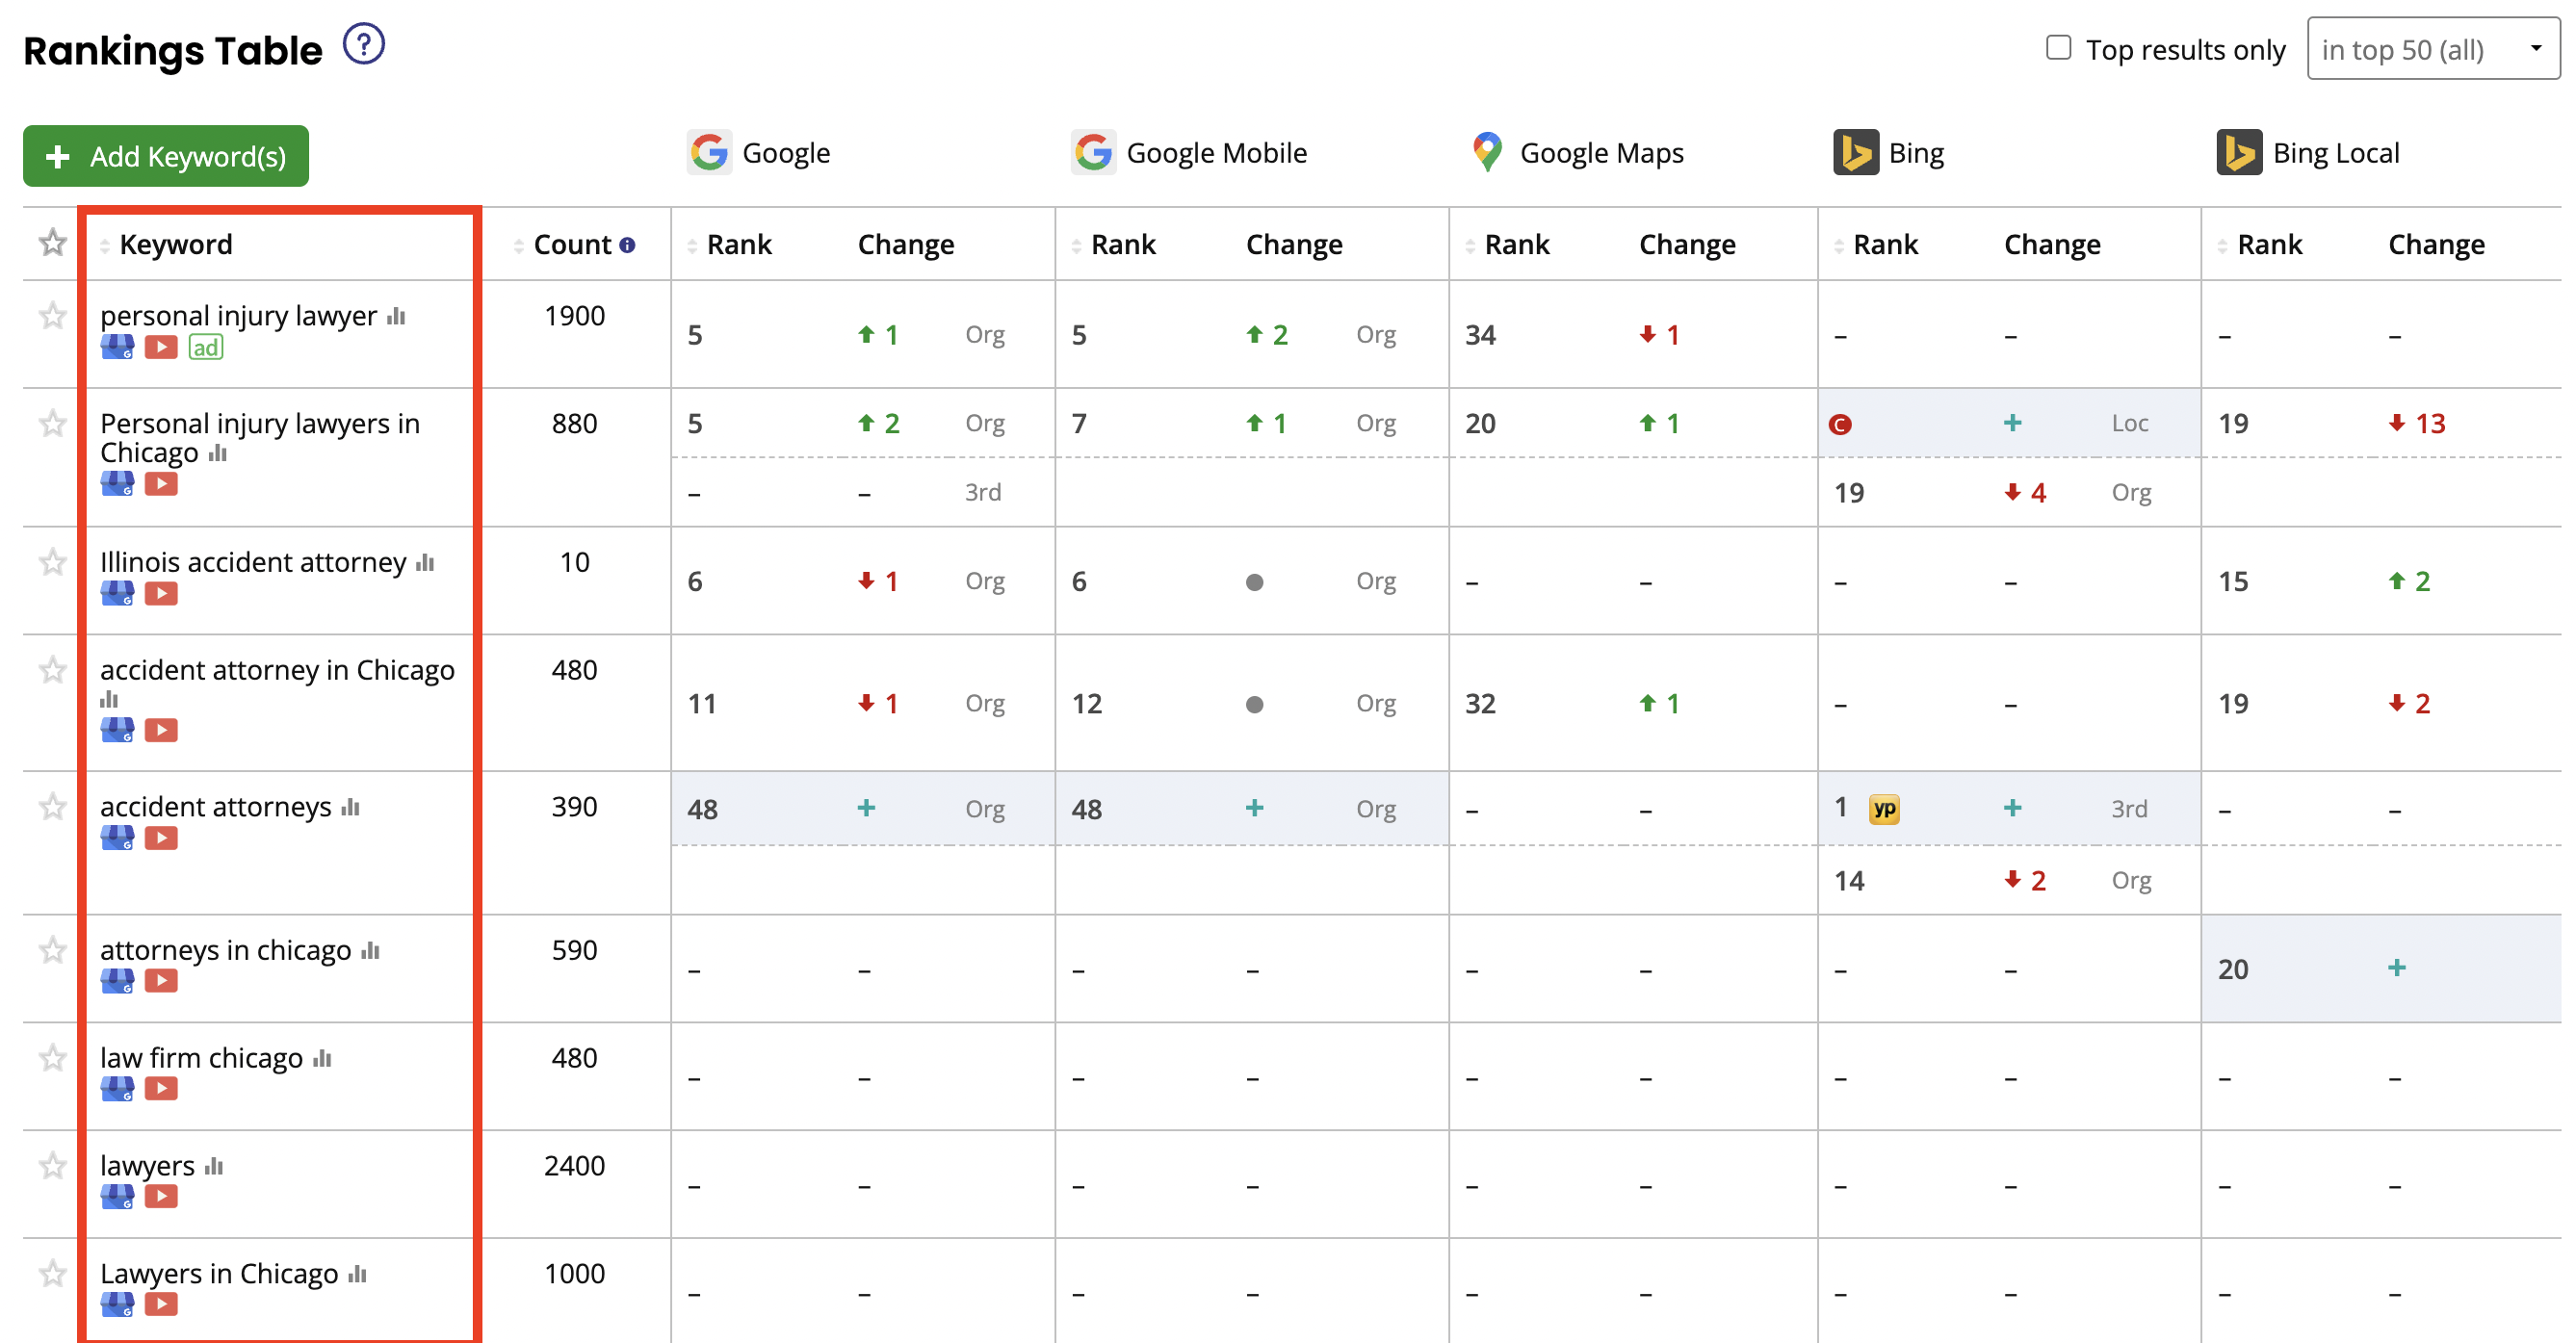Click the Add Keyword(s) button
Screen dimensions: 2576x1343
[166, 156]
